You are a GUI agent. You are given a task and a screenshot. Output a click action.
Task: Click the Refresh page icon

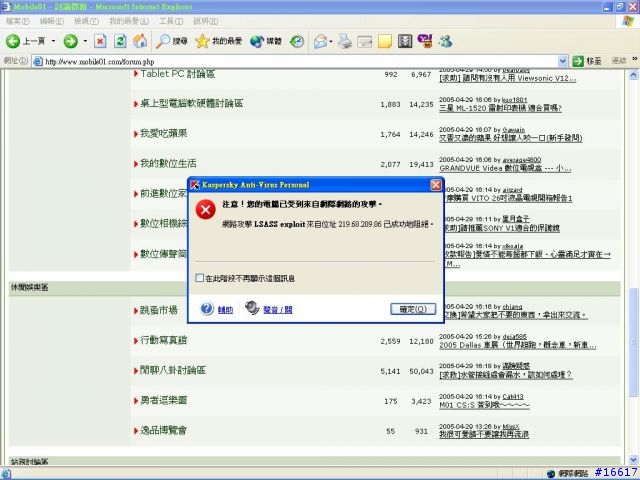tap(120, 41)
